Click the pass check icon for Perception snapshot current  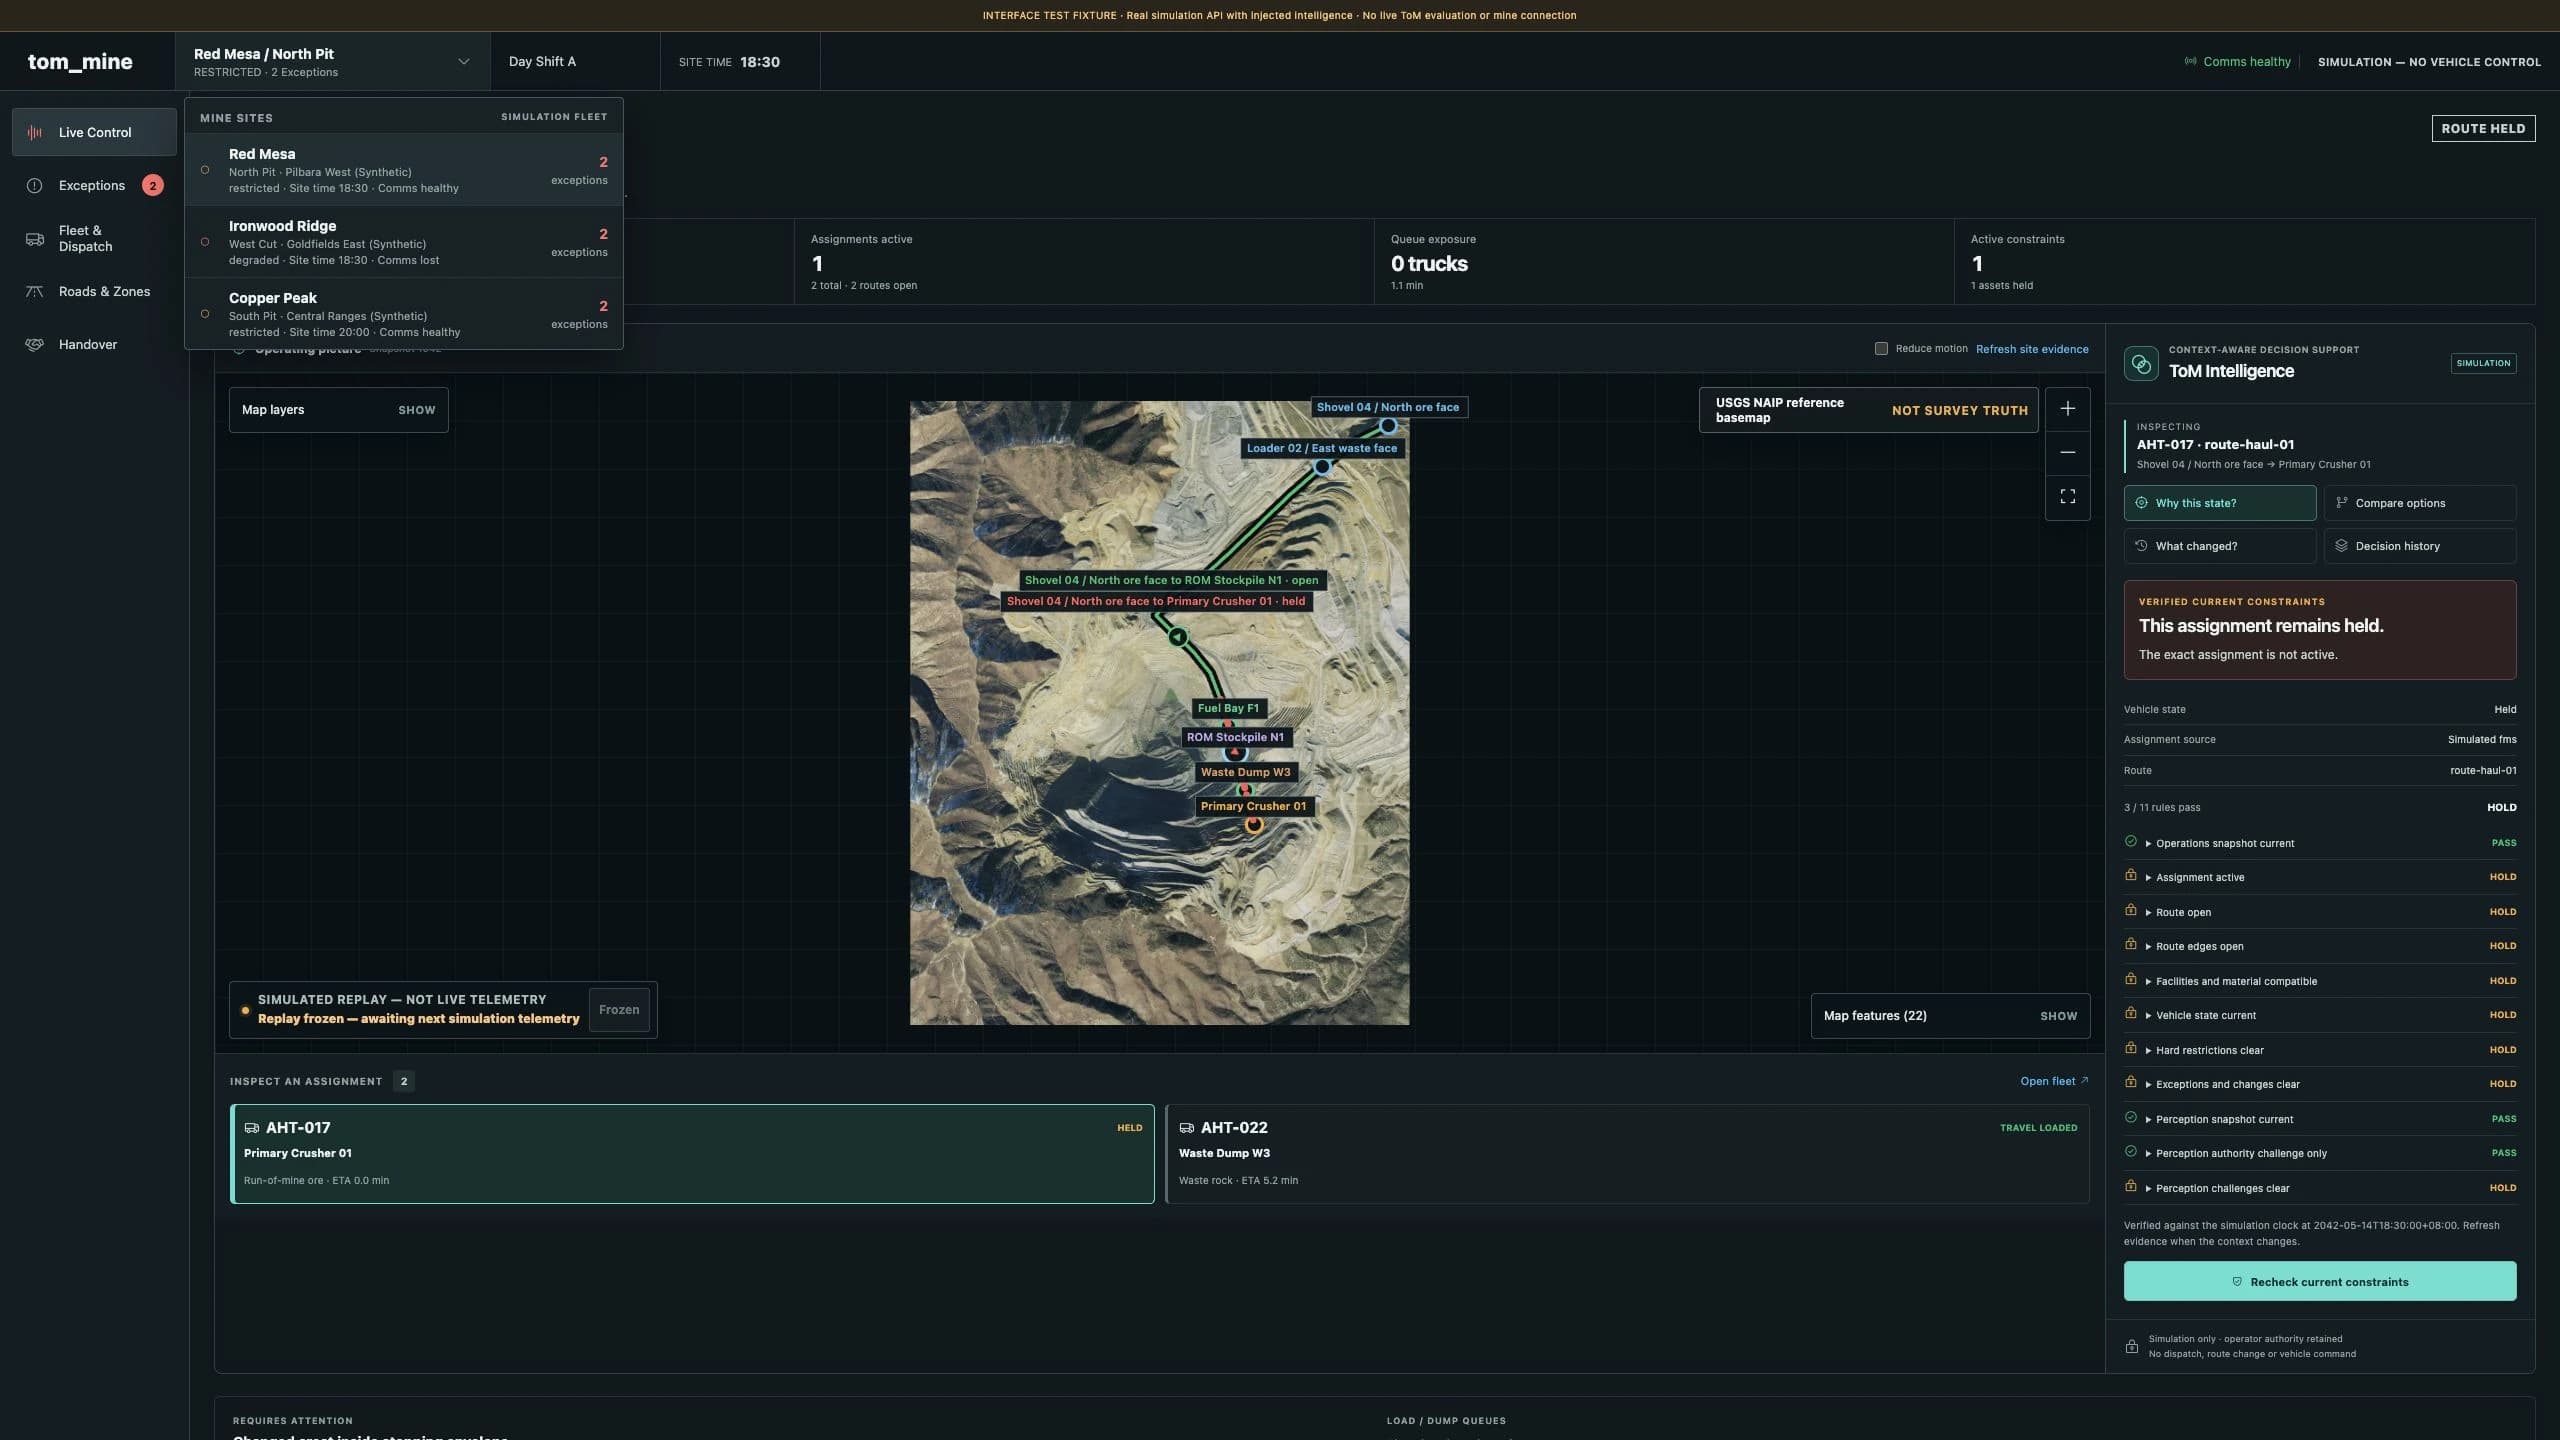[x=2131, y=1118]
